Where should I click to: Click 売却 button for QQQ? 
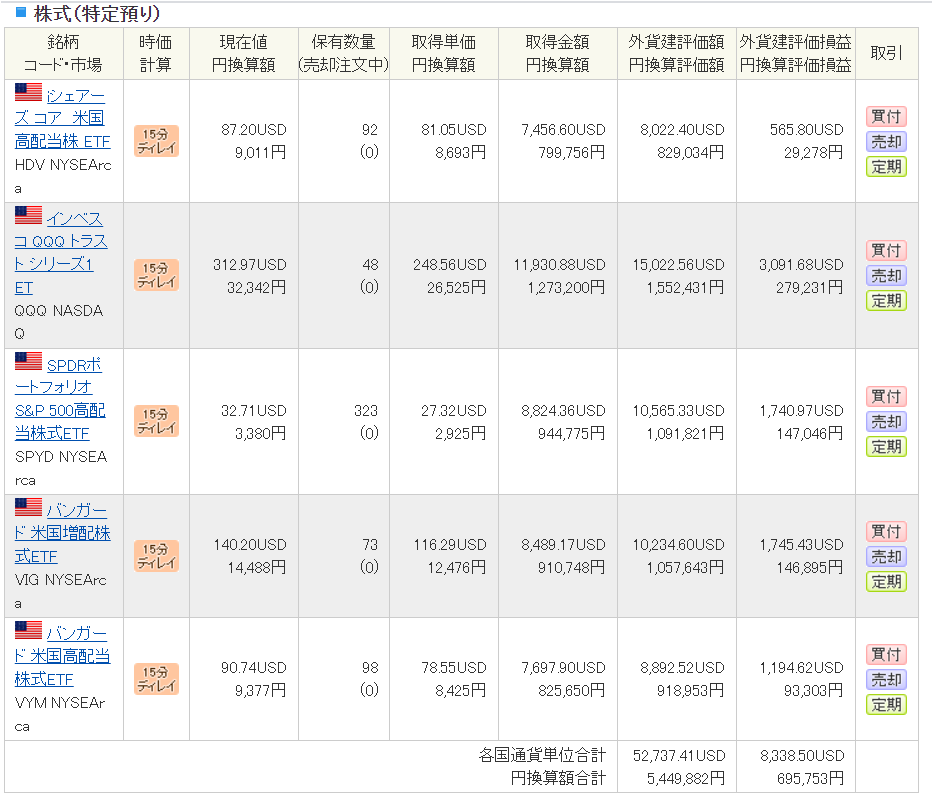click(x=886, y=275)
